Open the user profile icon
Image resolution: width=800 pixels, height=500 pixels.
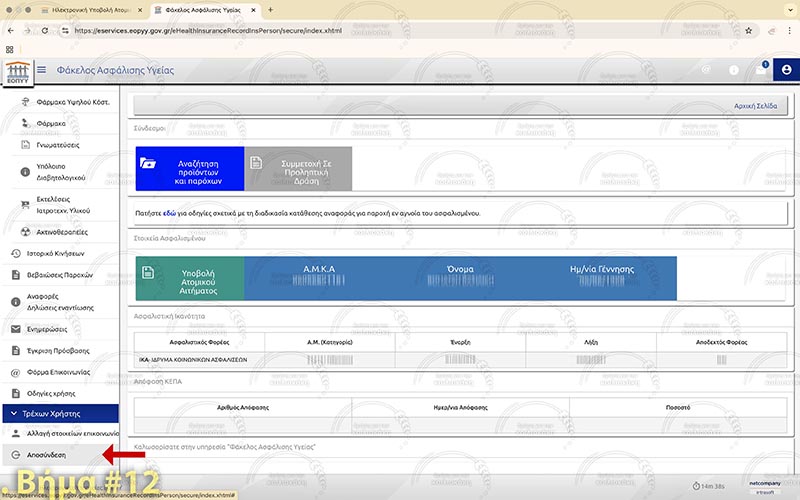(x=786, y=70)
